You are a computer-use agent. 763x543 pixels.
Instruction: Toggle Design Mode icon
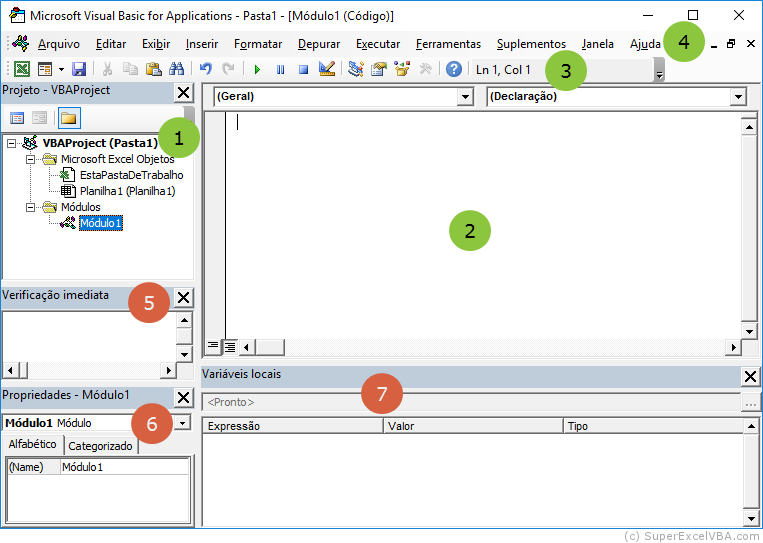pyautogui.click(x=327, y=69)
